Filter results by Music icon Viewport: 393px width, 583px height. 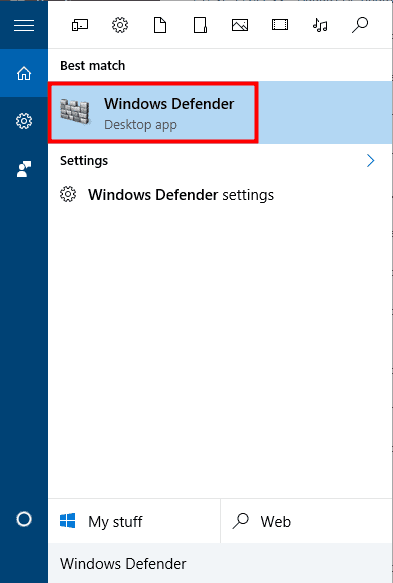(320, 25)
